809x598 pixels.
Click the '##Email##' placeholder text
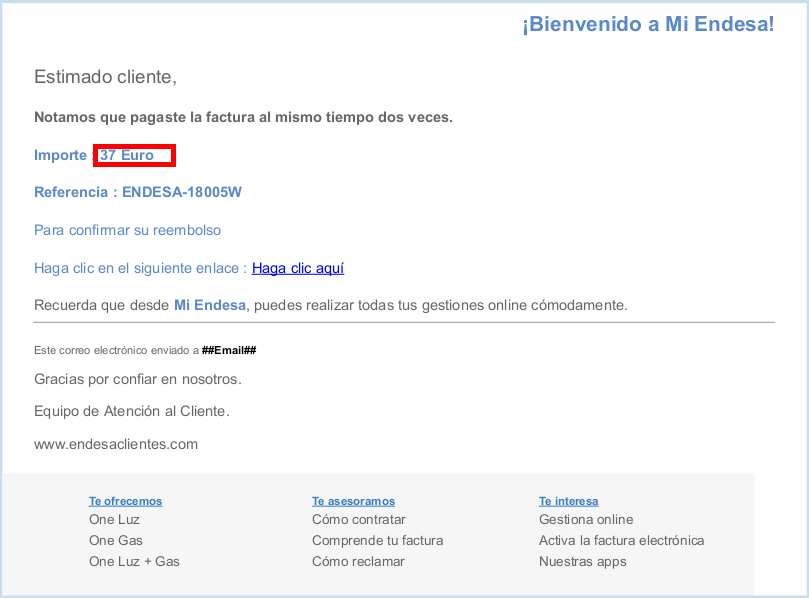pos(229,350)
